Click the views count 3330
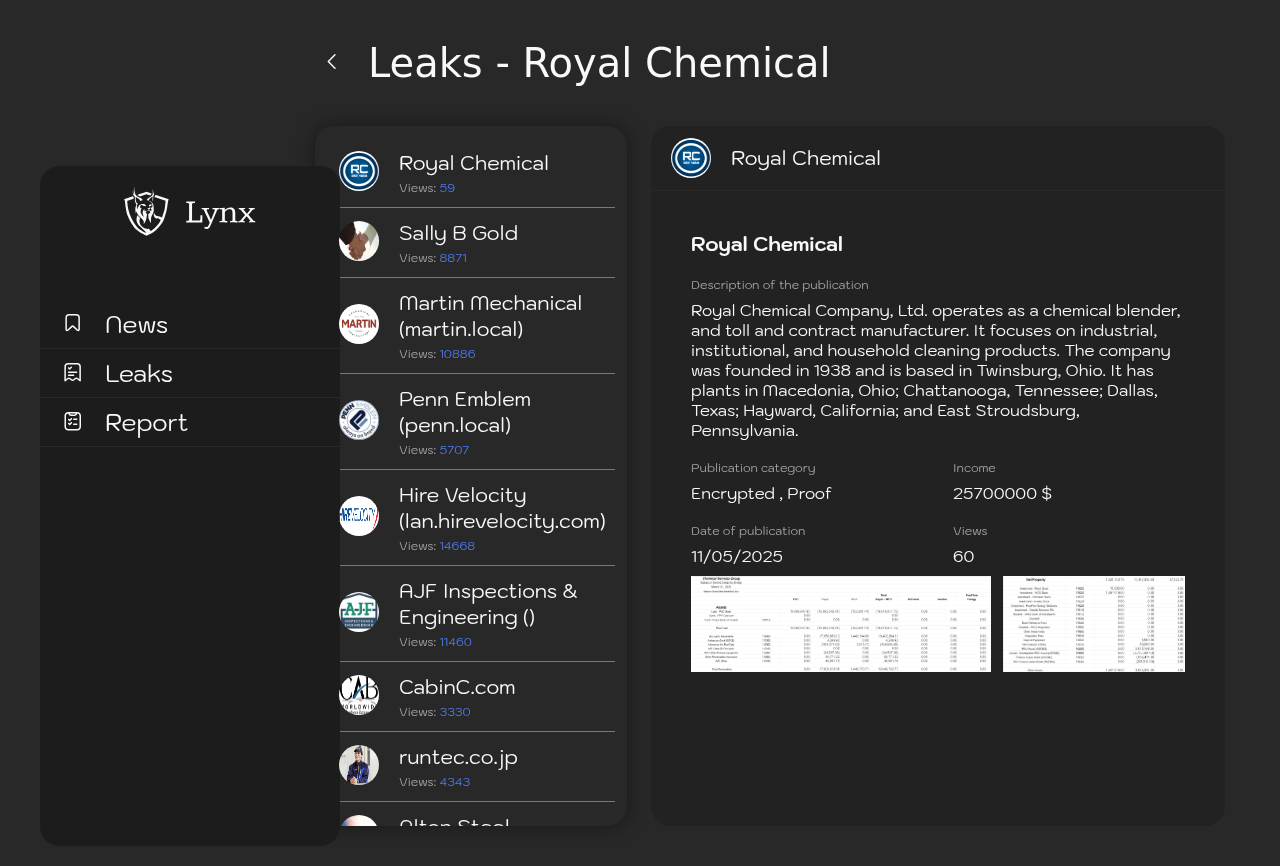Image resolution: width=1280 pixels, height=866 pixels. pyautogui.click(x=455, y=712)
